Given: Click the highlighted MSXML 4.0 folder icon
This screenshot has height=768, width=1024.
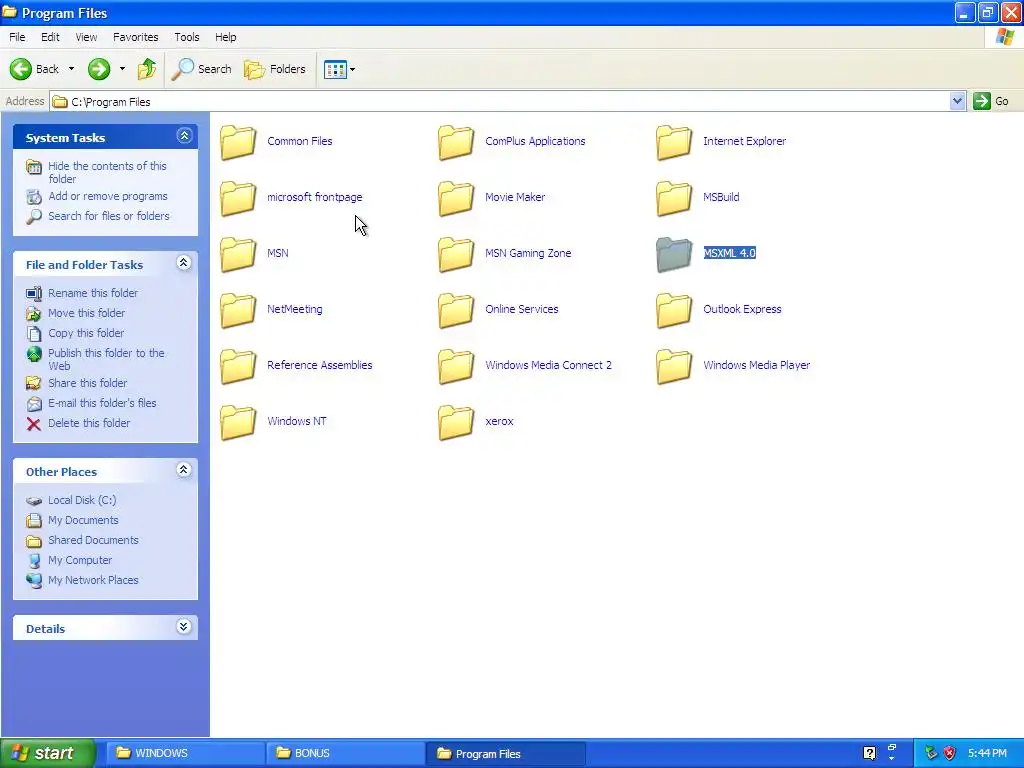Looking at the screenshot, I should (x=674, y=254).
